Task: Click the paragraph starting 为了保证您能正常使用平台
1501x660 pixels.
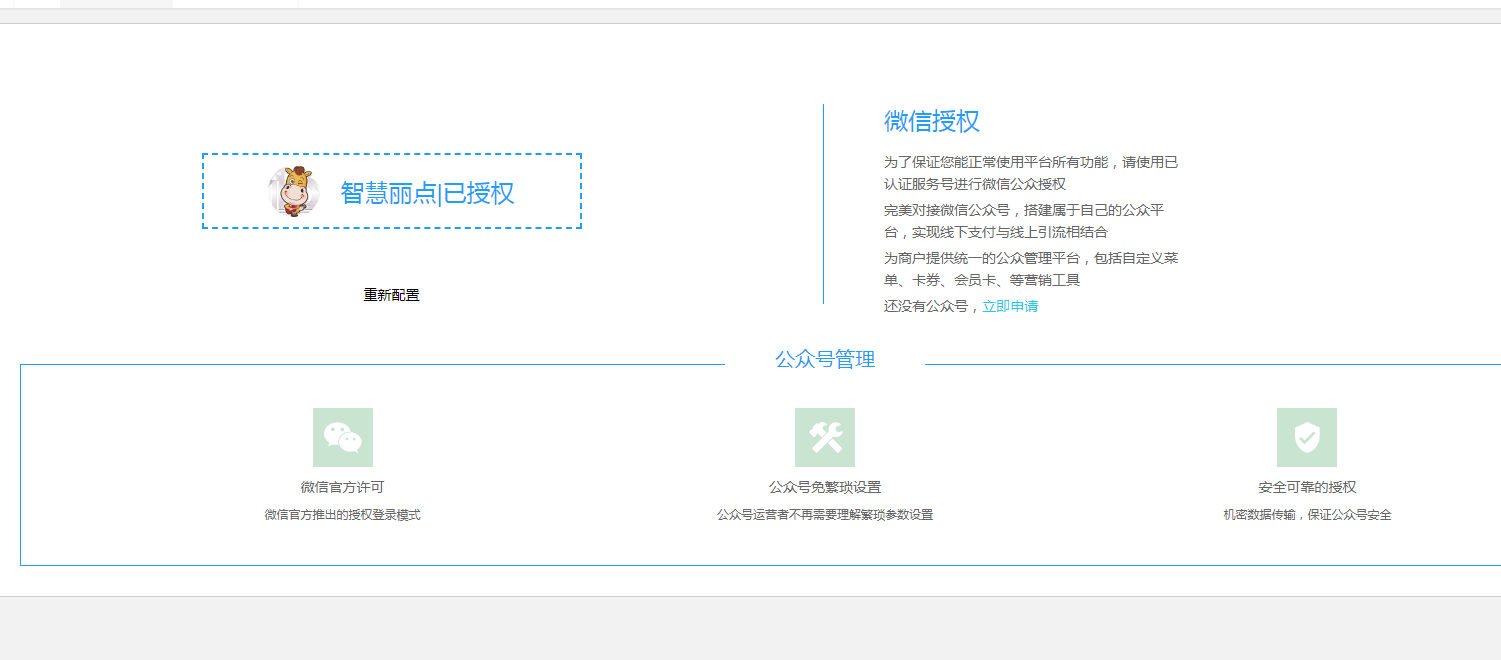Action: (1031, 173)
